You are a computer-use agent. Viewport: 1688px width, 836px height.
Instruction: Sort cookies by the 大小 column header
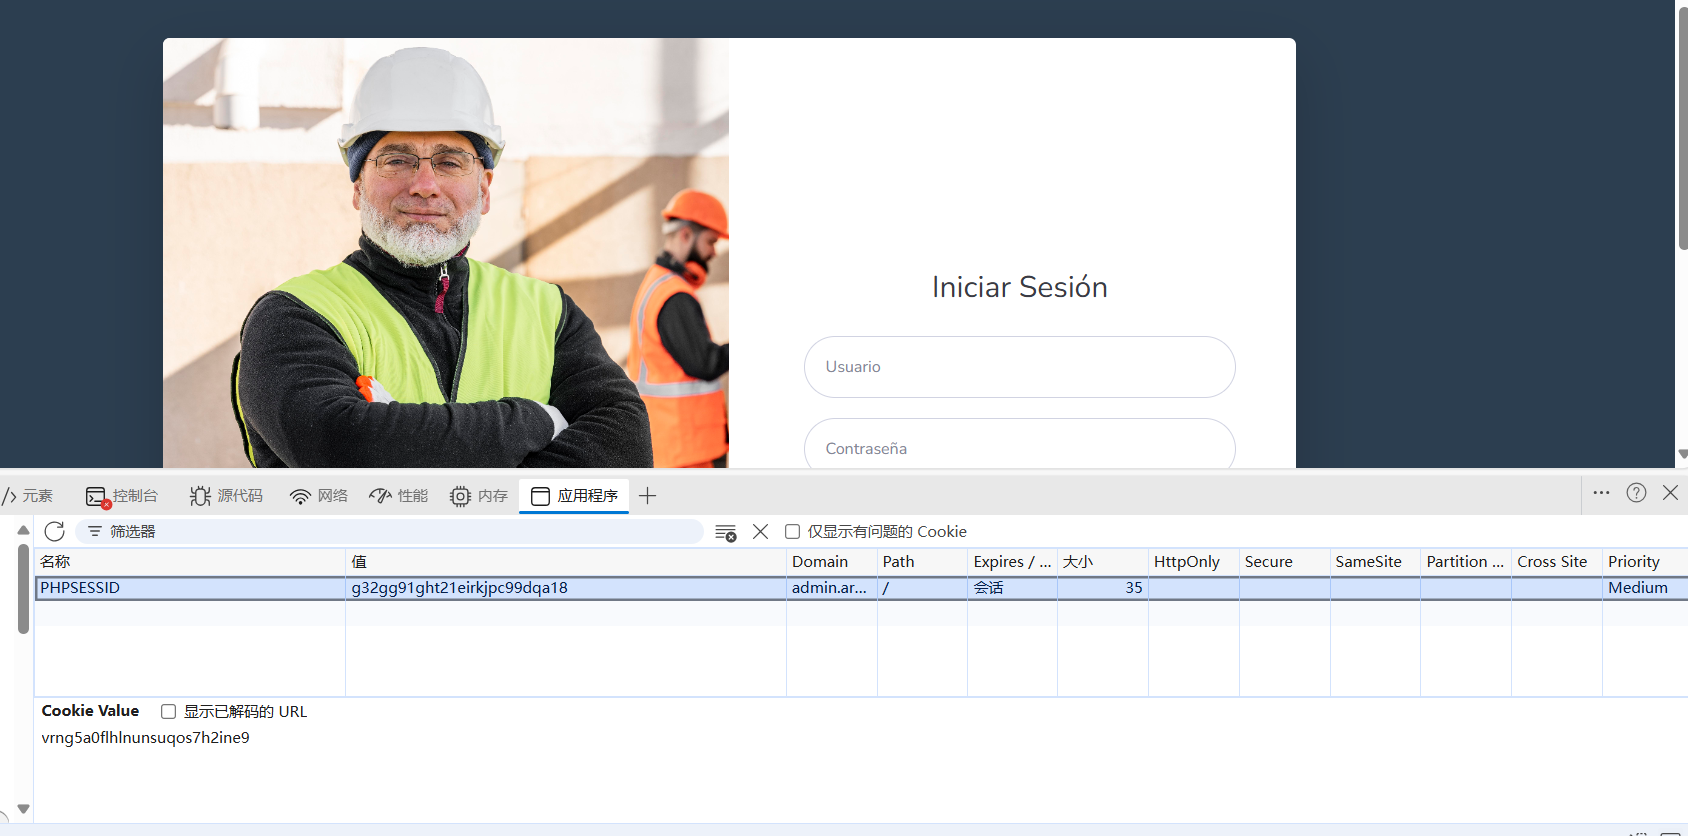[1103, 562]
